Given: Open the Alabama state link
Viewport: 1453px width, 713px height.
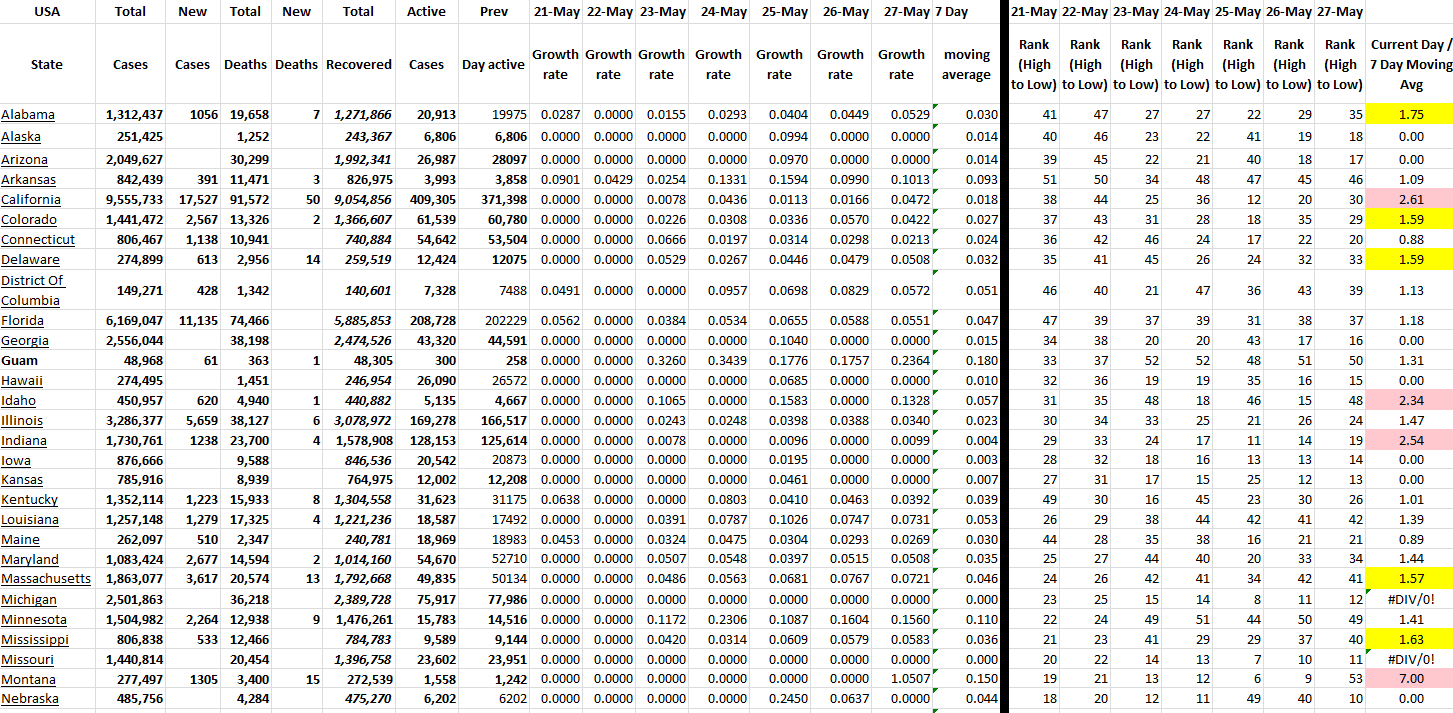Looking at the screenshot, I should click(28, 115).
